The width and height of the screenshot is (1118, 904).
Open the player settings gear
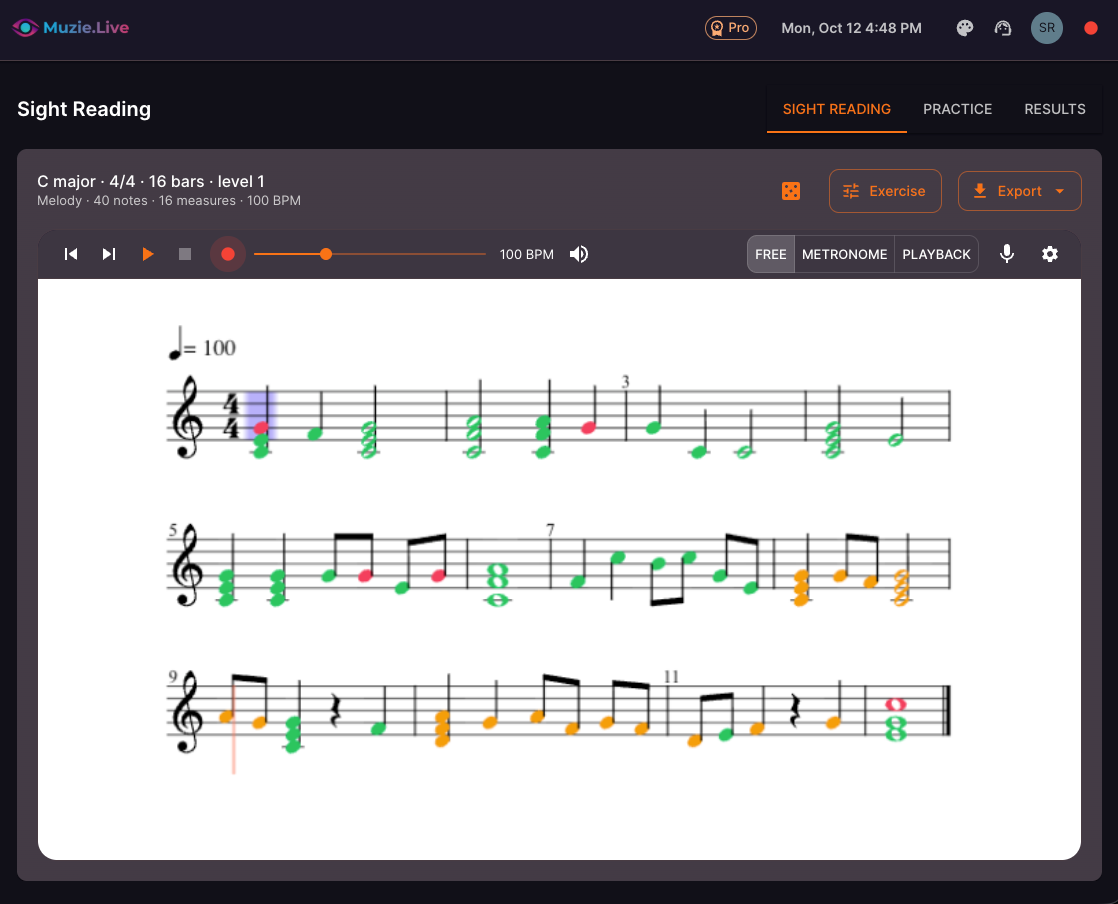click(1050, 255)
